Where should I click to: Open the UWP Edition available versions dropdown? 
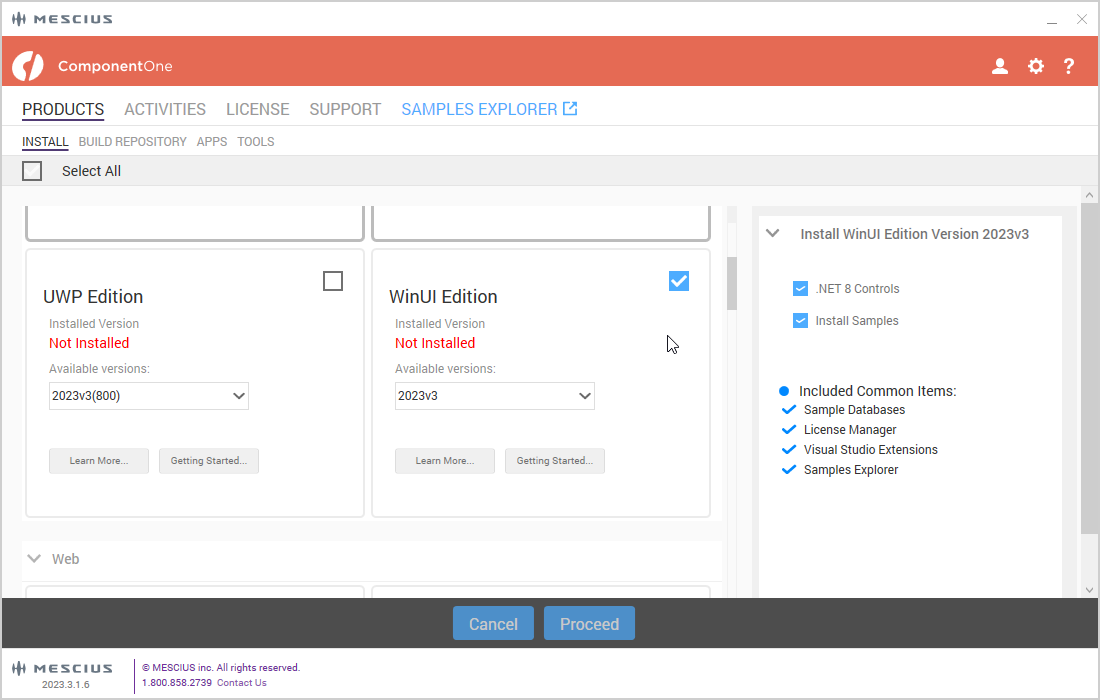[149, 396]
